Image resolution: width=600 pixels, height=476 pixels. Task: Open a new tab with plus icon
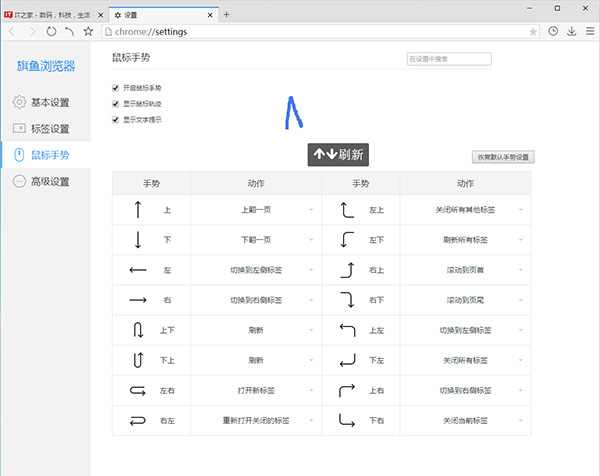tap(227, 15)
